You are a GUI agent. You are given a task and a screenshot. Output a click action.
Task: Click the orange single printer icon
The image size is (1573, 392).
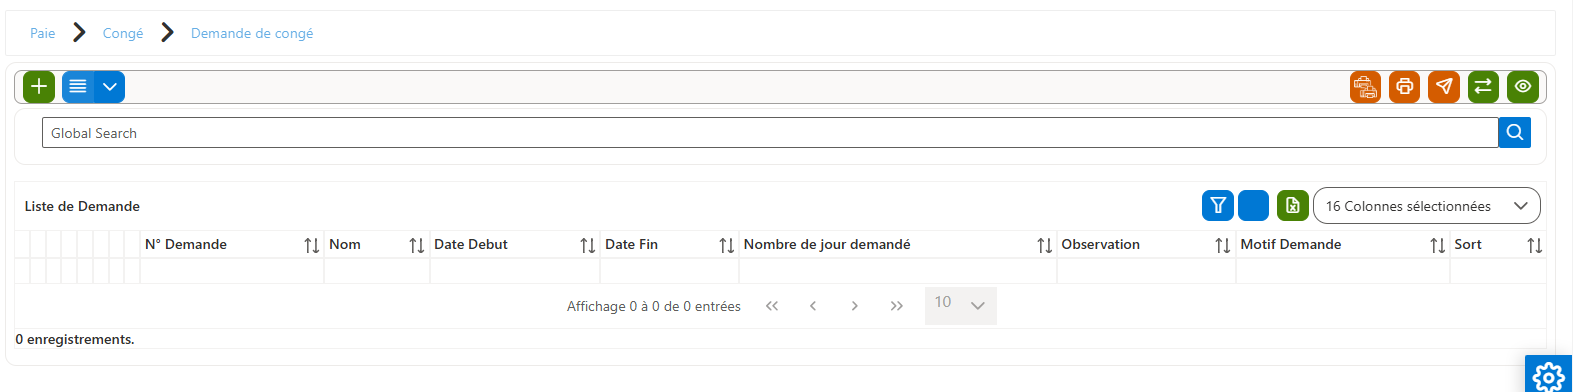(x=1404, y=87)
